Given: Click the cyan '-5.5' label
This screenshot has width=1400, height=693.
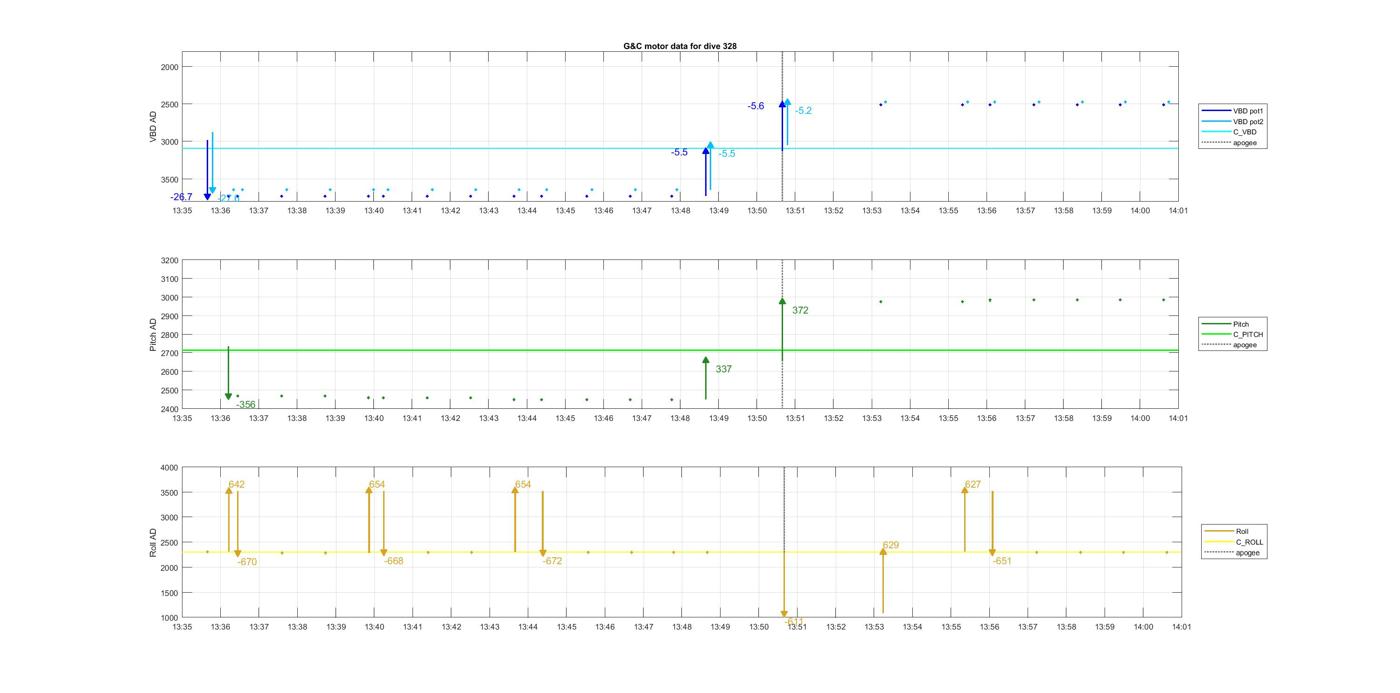Looking at the screenshot, I should coord(727,154).
